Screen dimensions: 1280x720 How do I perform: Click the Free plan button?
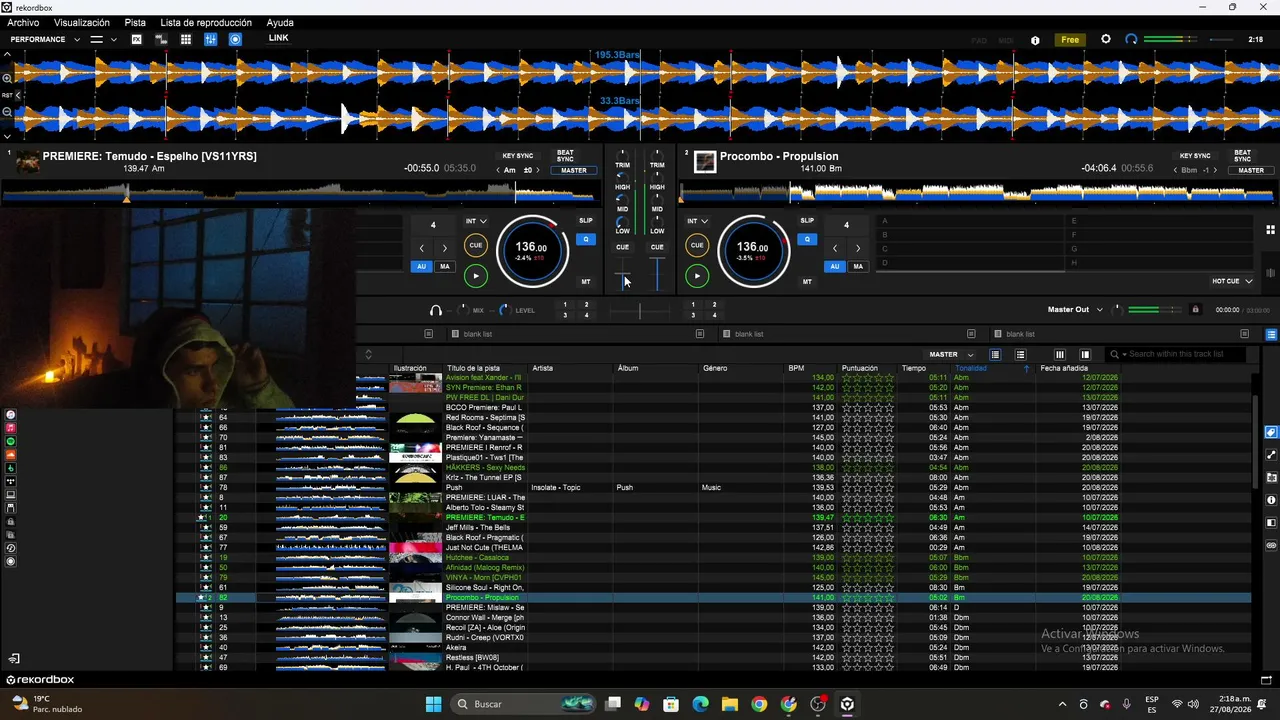pyautogui.click(x=1070, y=40)
